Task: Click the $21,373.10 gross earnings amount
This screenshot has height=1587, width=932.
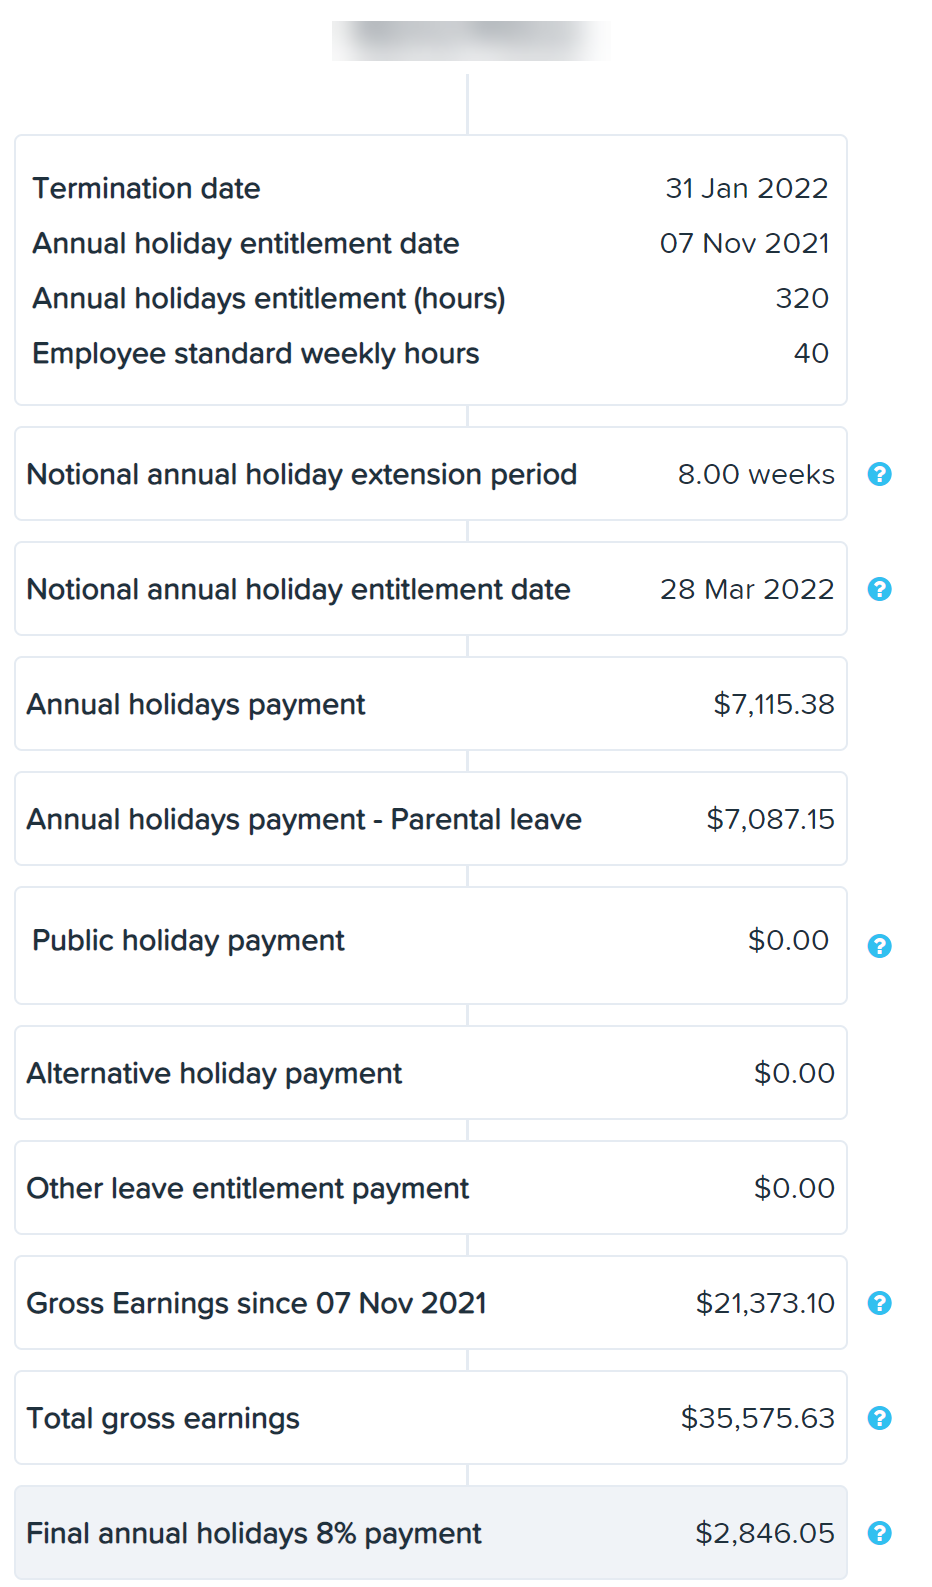Action: [x=765, y=1303]
